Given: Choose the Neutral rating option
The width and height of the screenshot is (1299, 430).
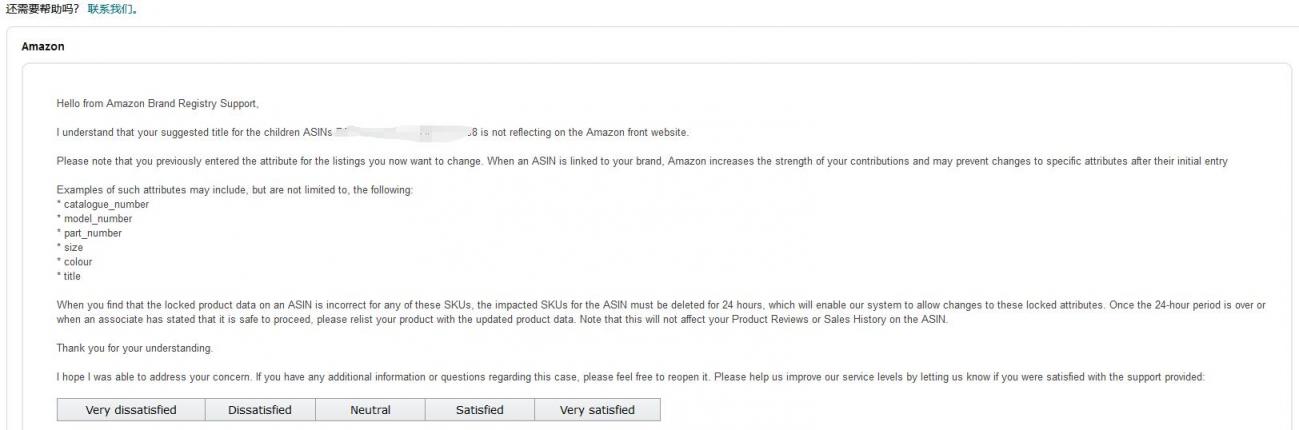Looking at the screenshot, I should point(370,410).
